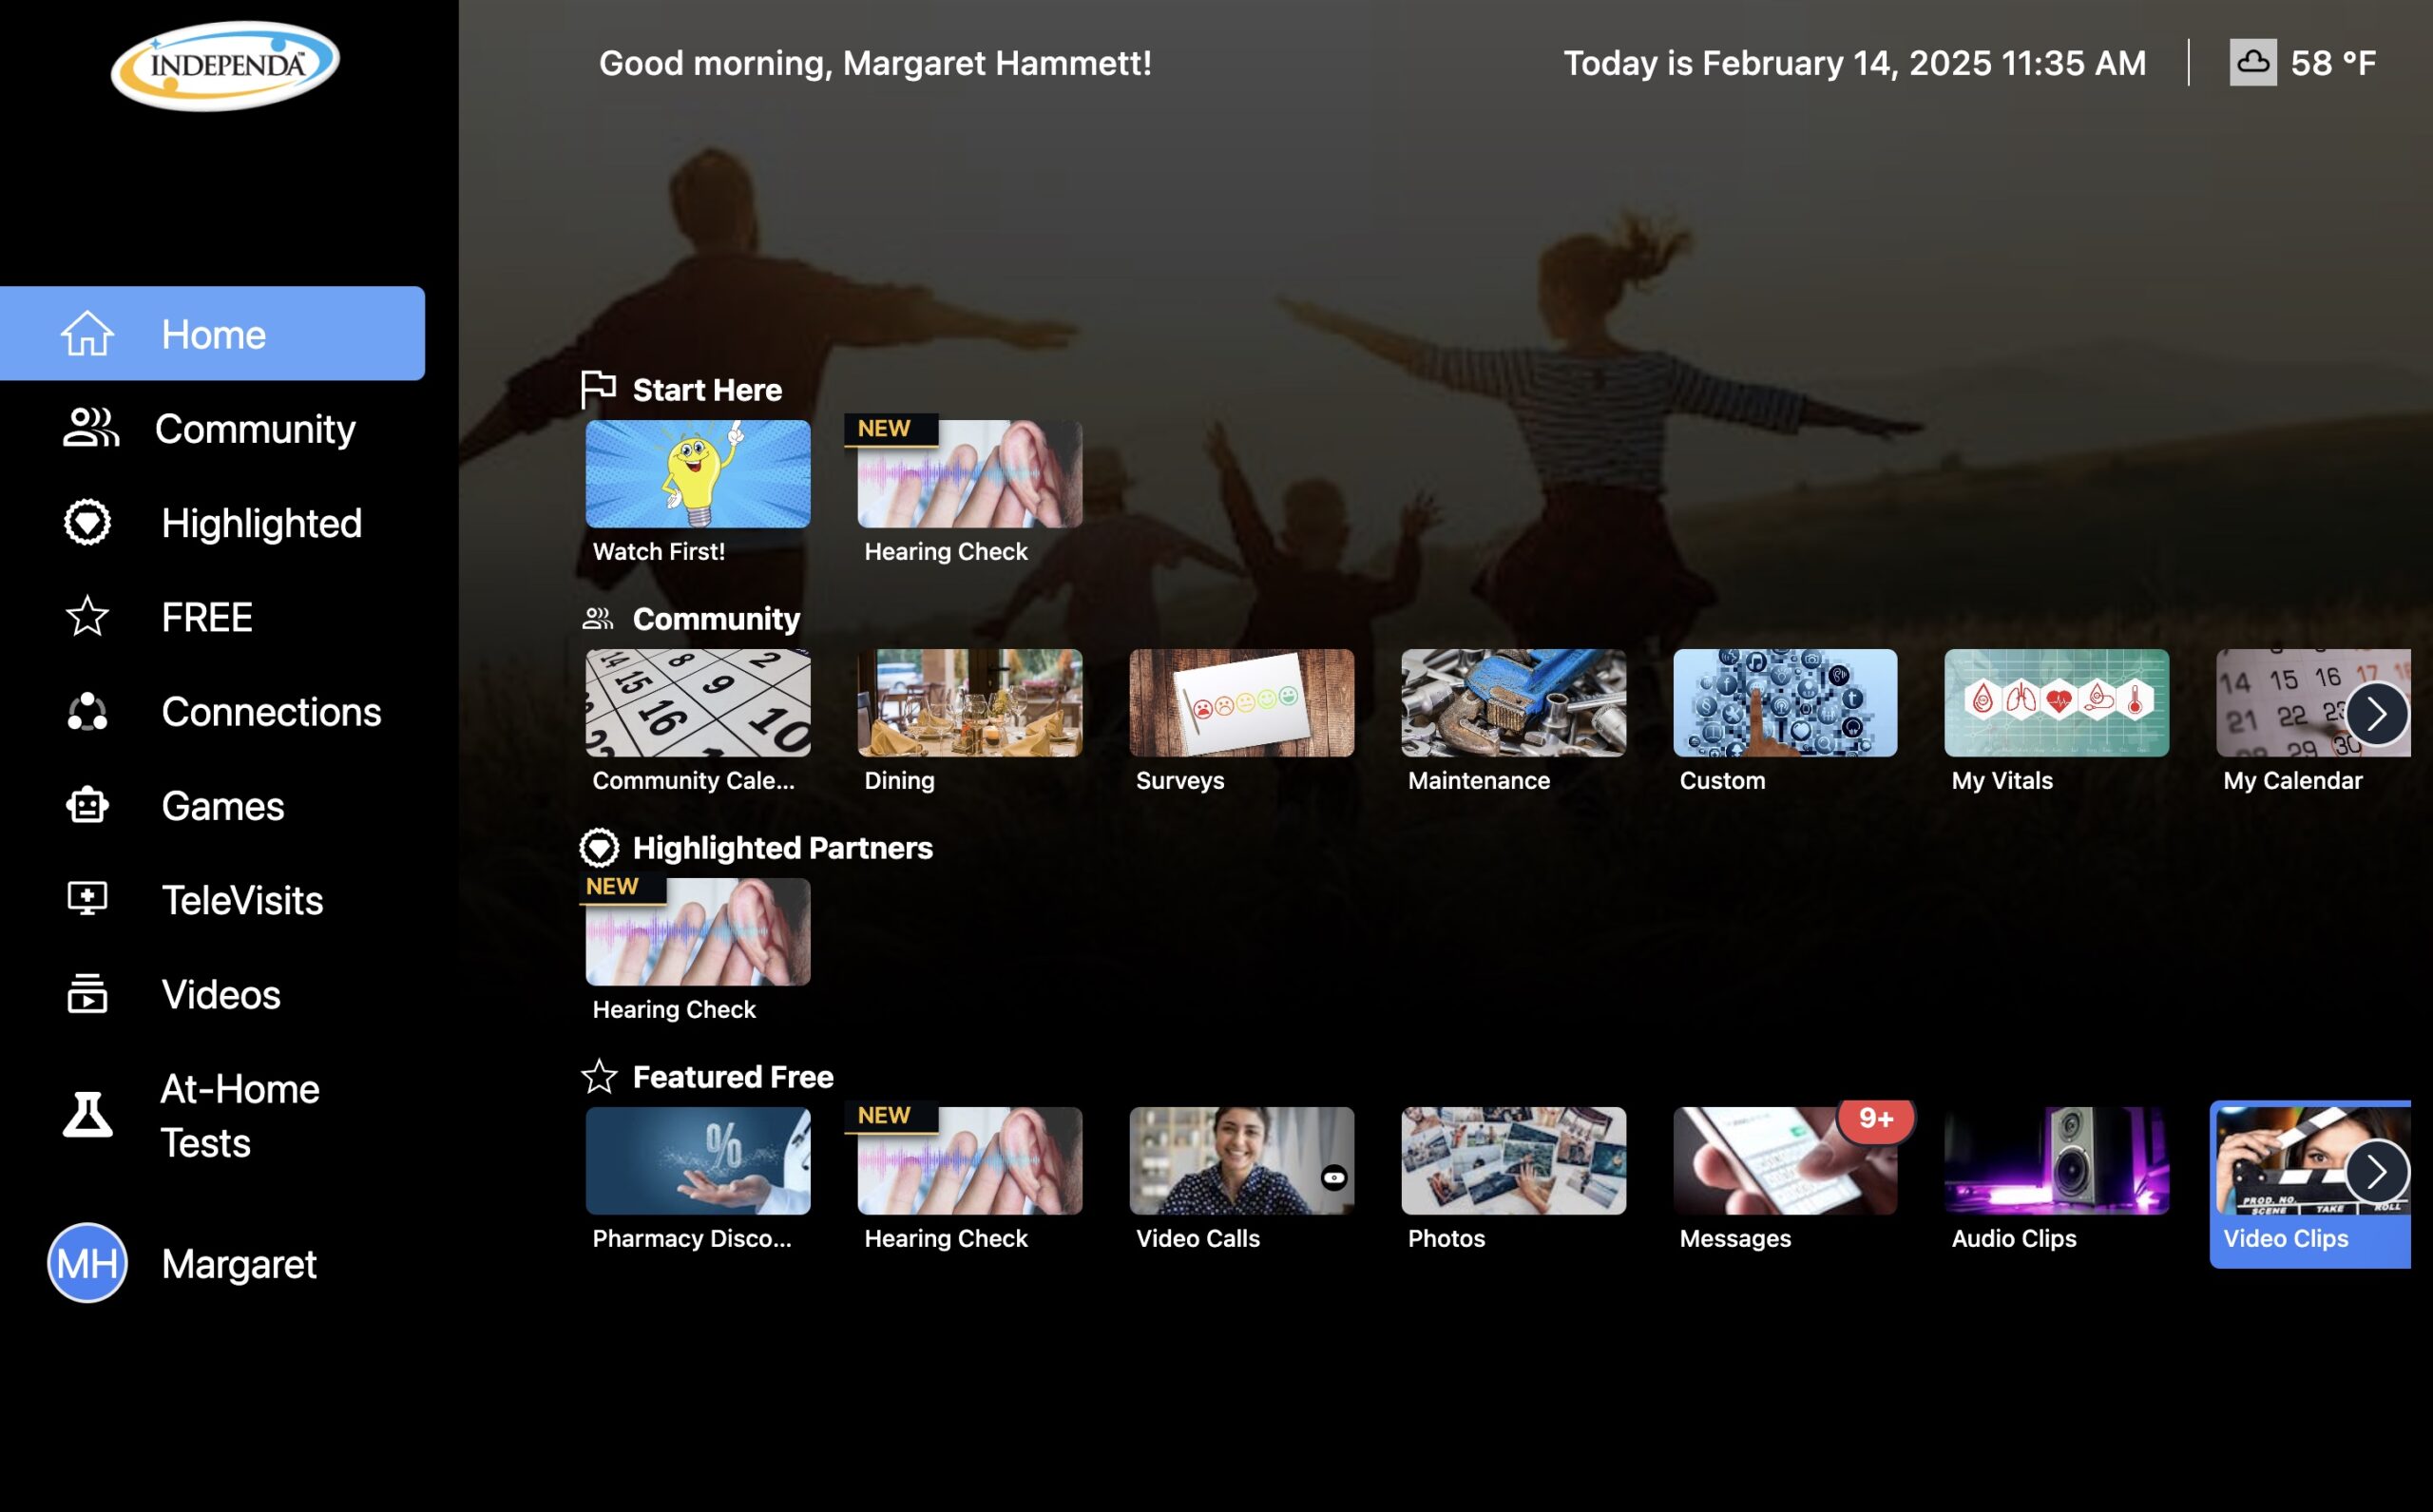Viewport: 2433px width, 1512px height.
Task: Click the FREE star icon
Action: point(87,616)
